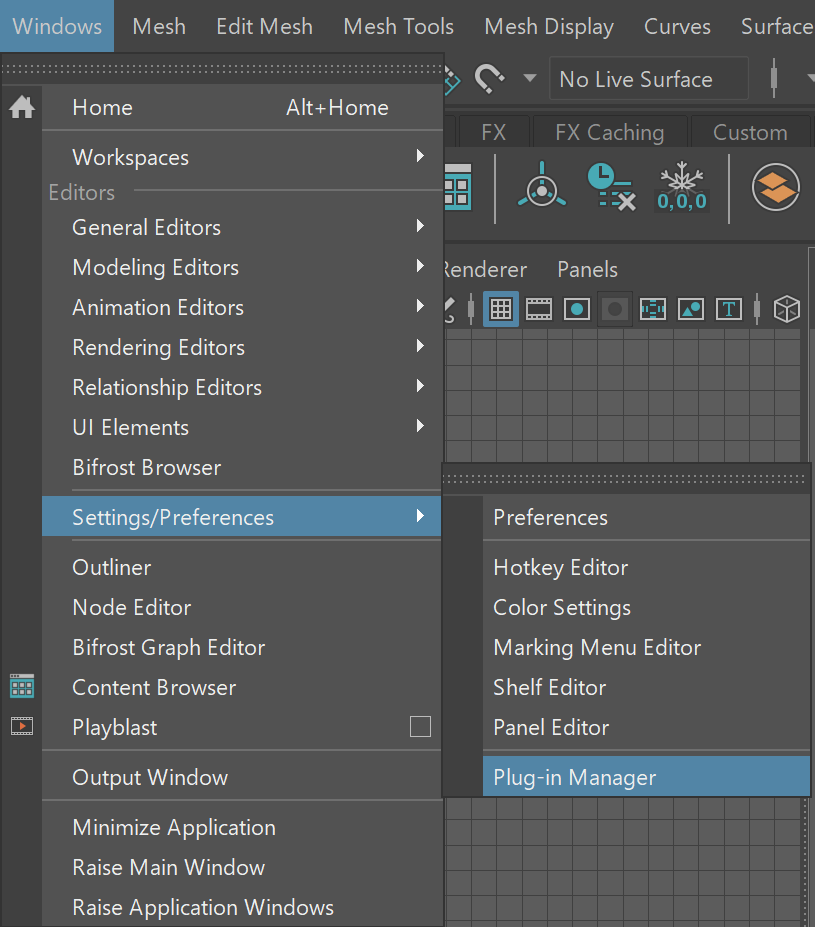Tear off the Windows menu dotted handle
Screen dimensions: 815x927
click(222, 69)
